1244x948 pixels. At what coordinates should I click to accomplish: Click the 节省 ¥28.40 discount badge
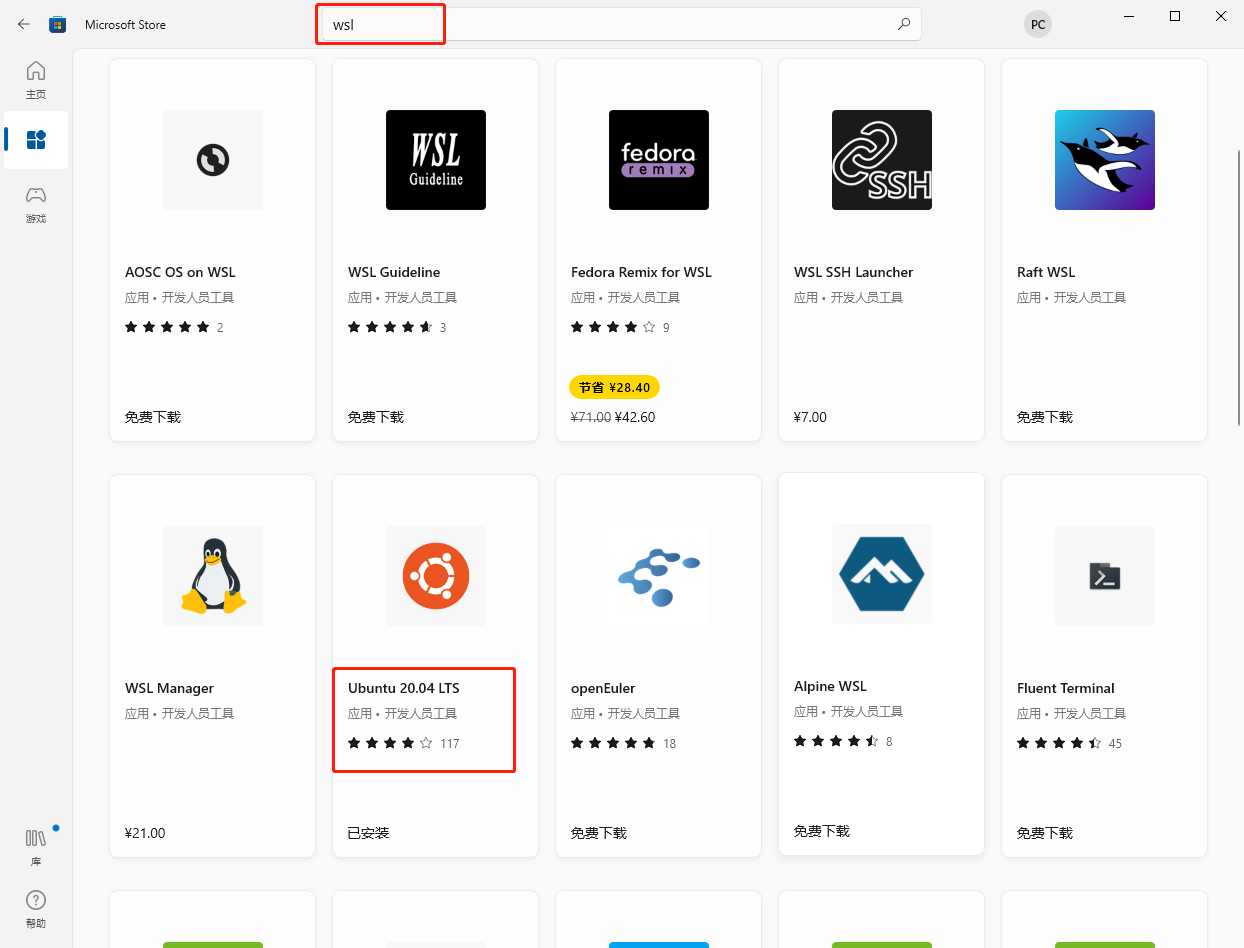tap(614, 387)
